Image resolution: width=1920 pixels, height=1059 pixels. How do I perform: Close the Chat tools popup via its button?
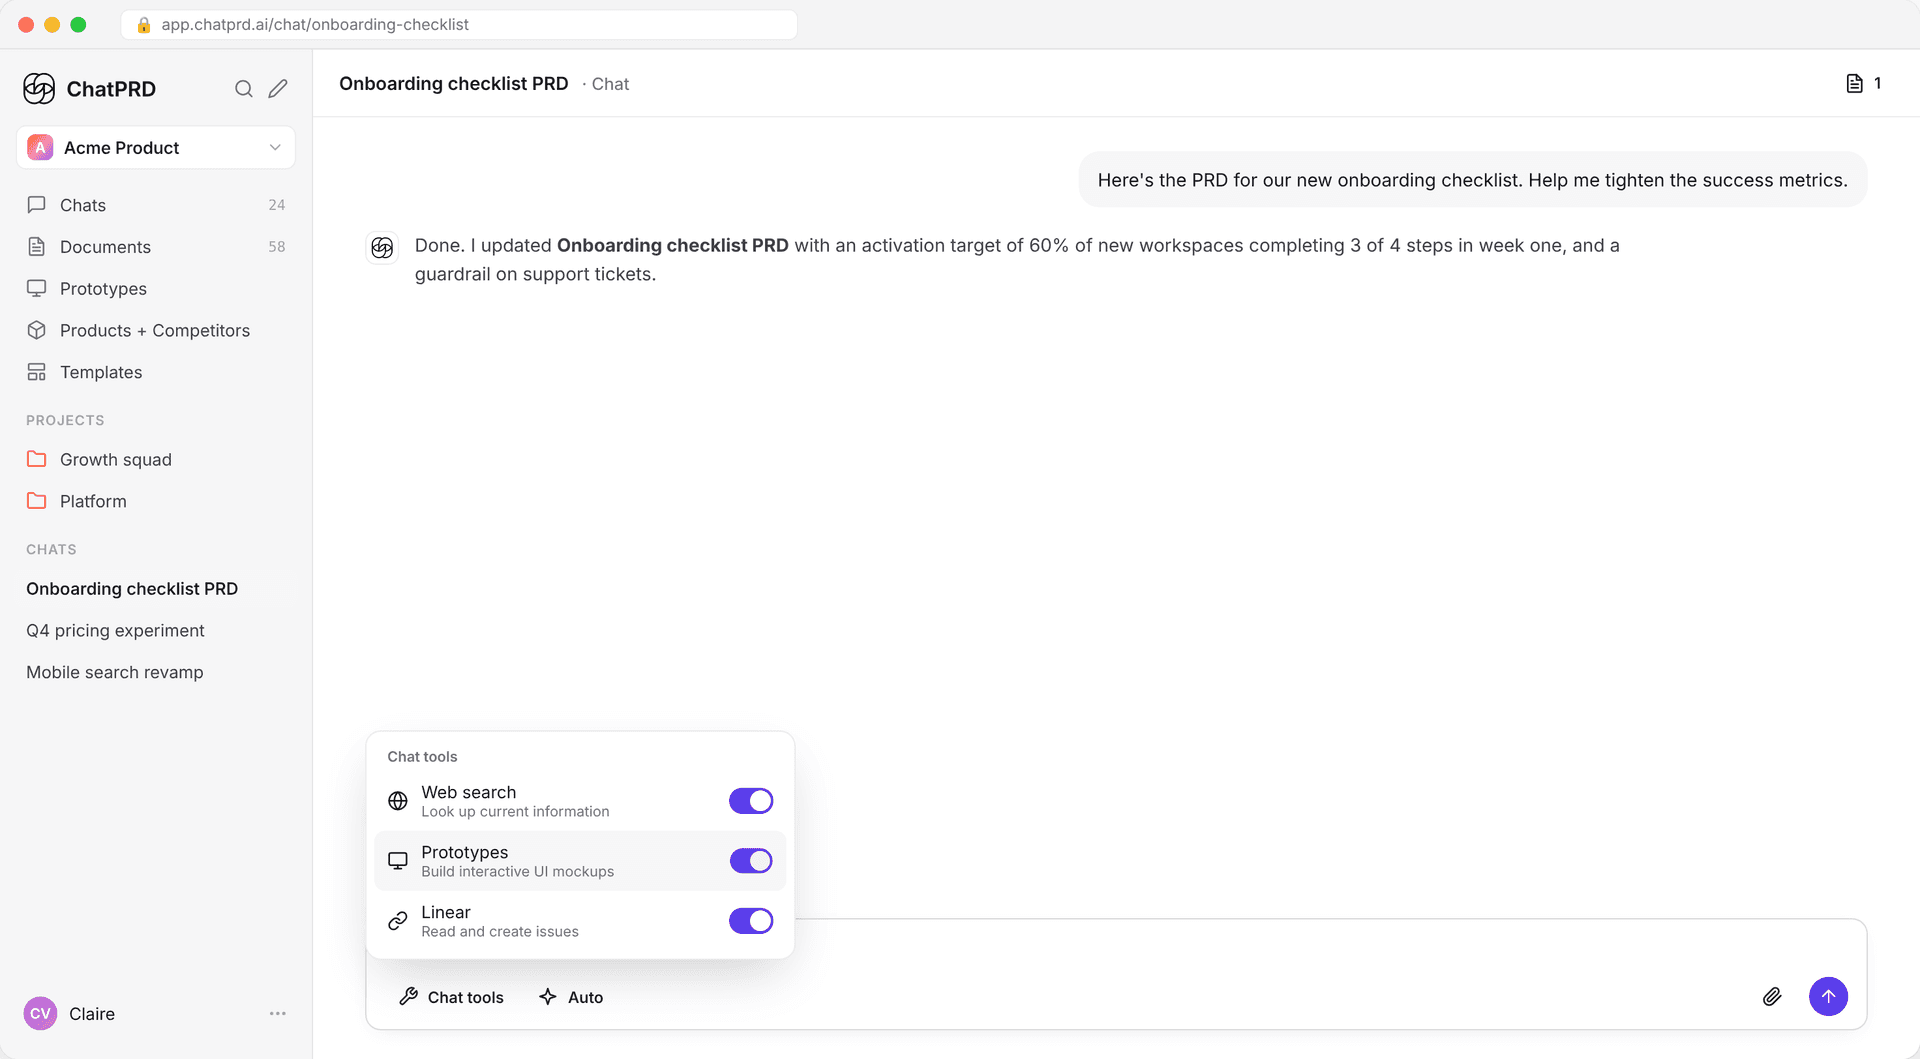pos(451,997)
